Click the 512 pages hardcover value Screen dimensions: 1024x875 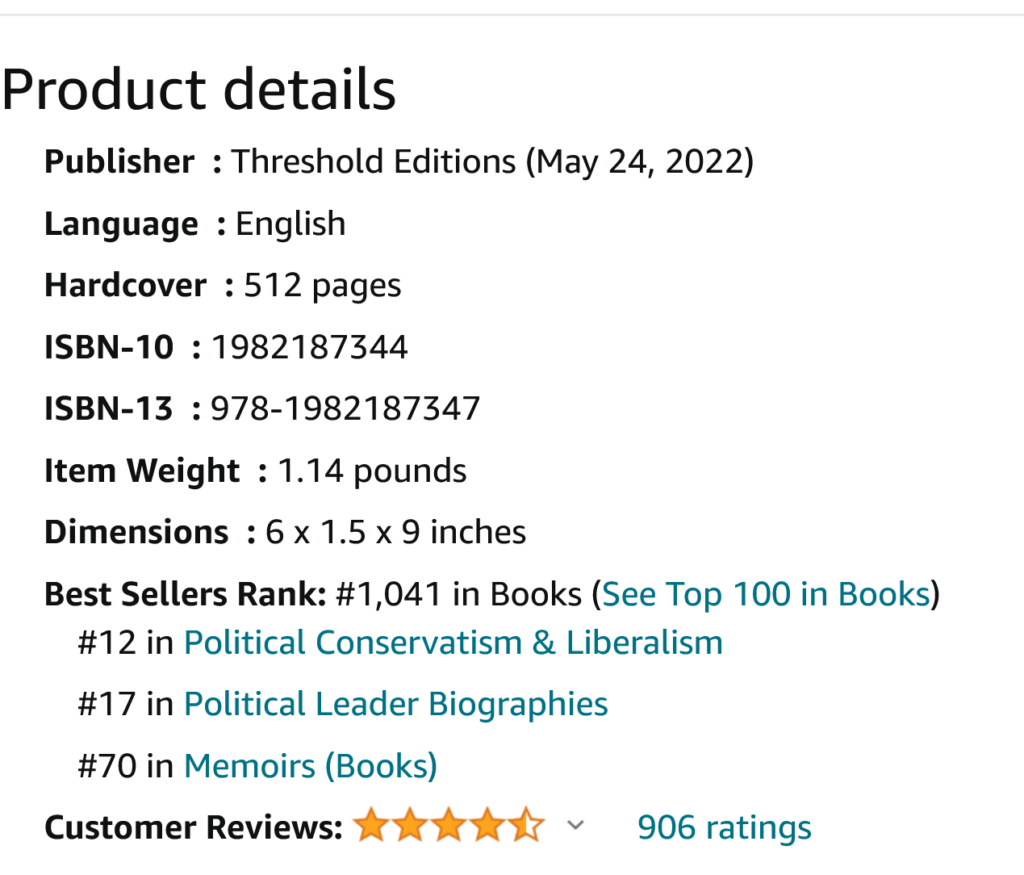[322, 285]
